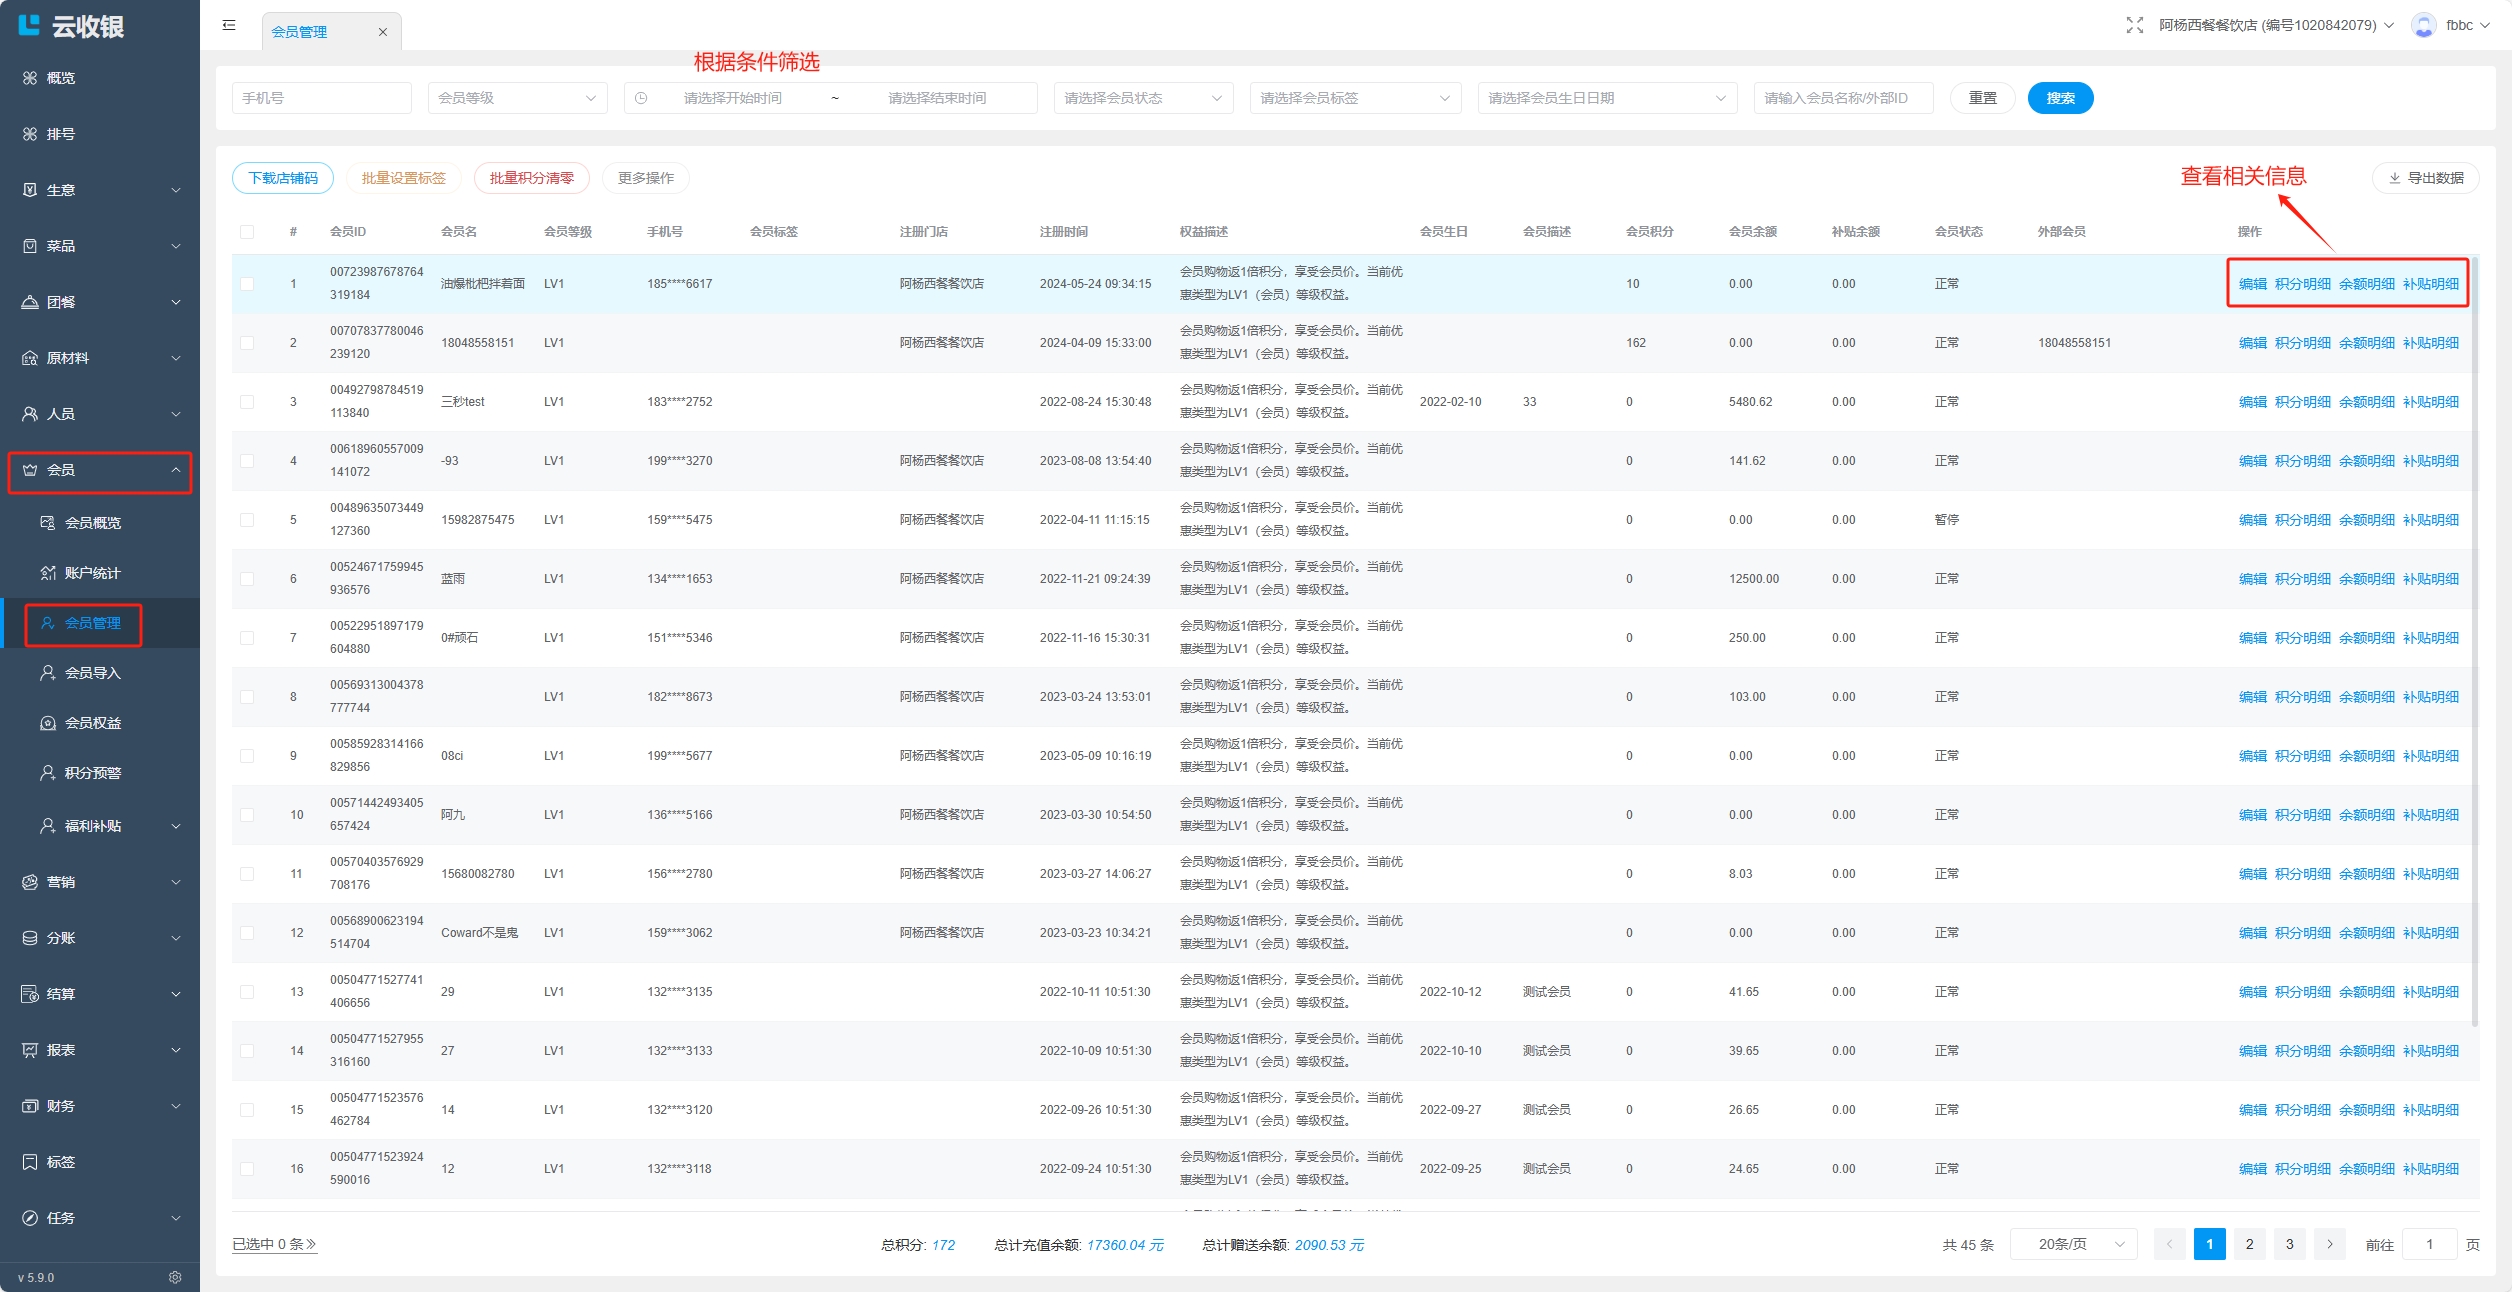
Task: Expand the 请选择会员状态 dropdown
Action: [1142, 98]
